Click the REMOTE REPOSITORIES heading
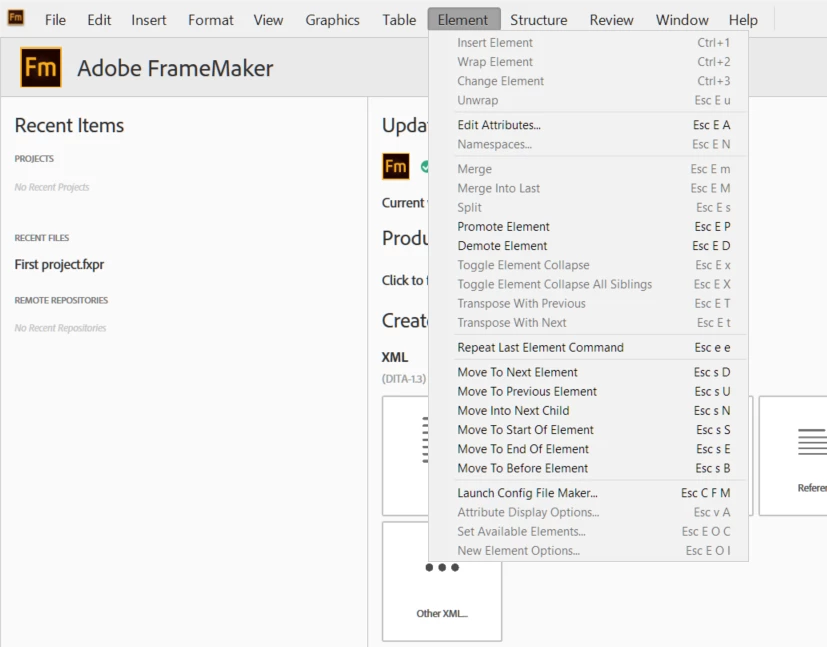 pyautogui.click(x=61, y=300)
